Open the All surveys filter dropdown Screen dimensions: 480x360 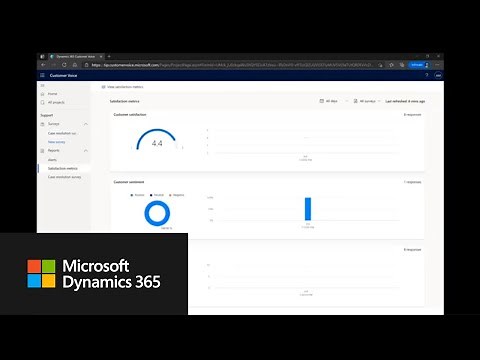tap(367, 101)
